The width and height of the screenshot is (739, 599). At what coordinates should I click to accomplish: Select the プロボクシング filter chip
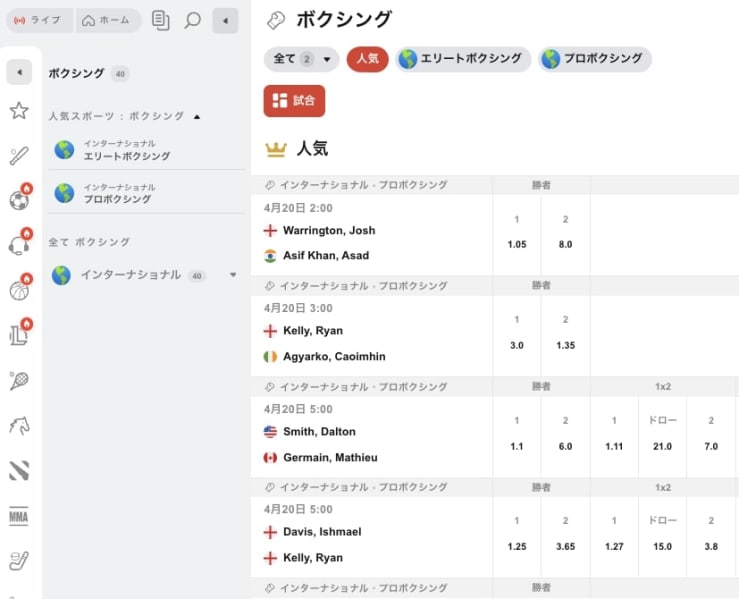click(x=595, y=59)
